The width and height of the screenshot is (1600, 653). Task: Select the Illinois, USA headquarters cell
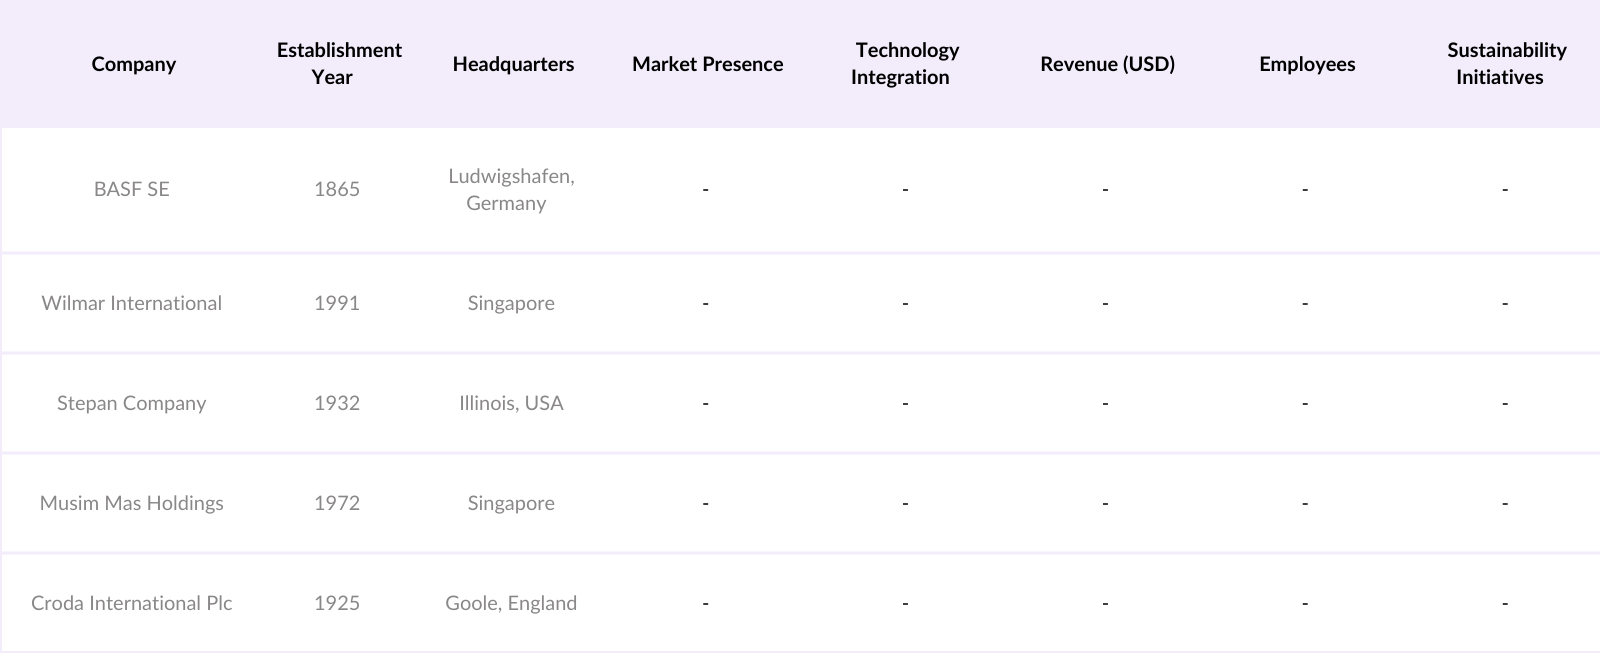[511, 403]
